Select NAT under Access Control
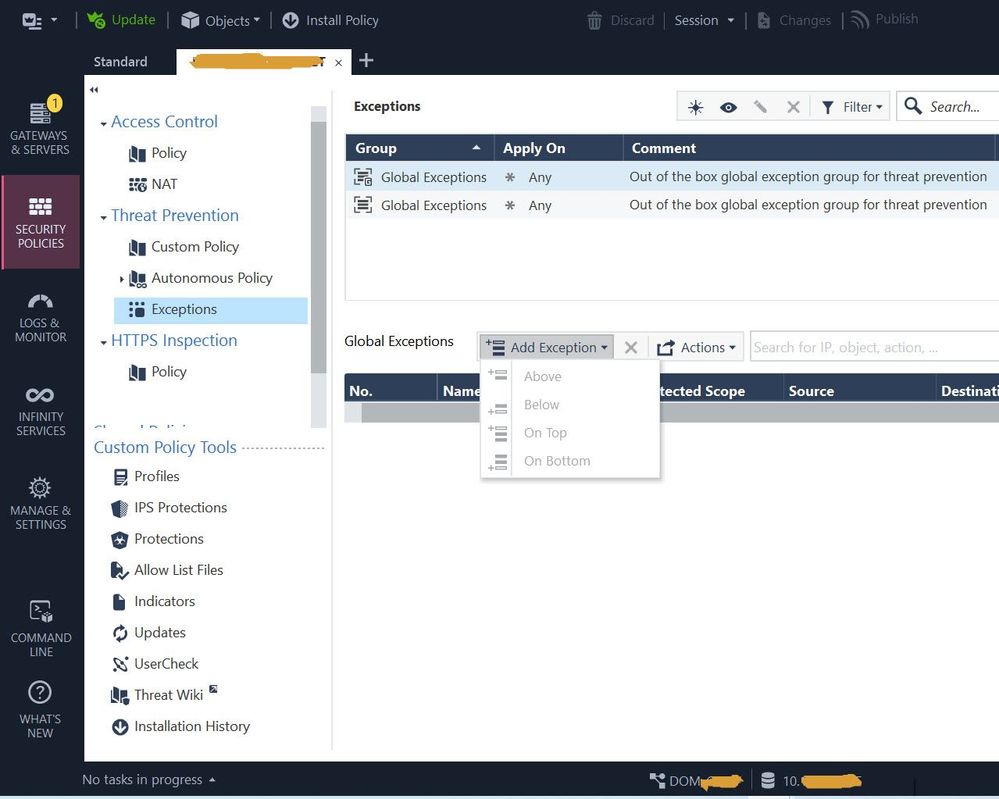 coord(164,184)
